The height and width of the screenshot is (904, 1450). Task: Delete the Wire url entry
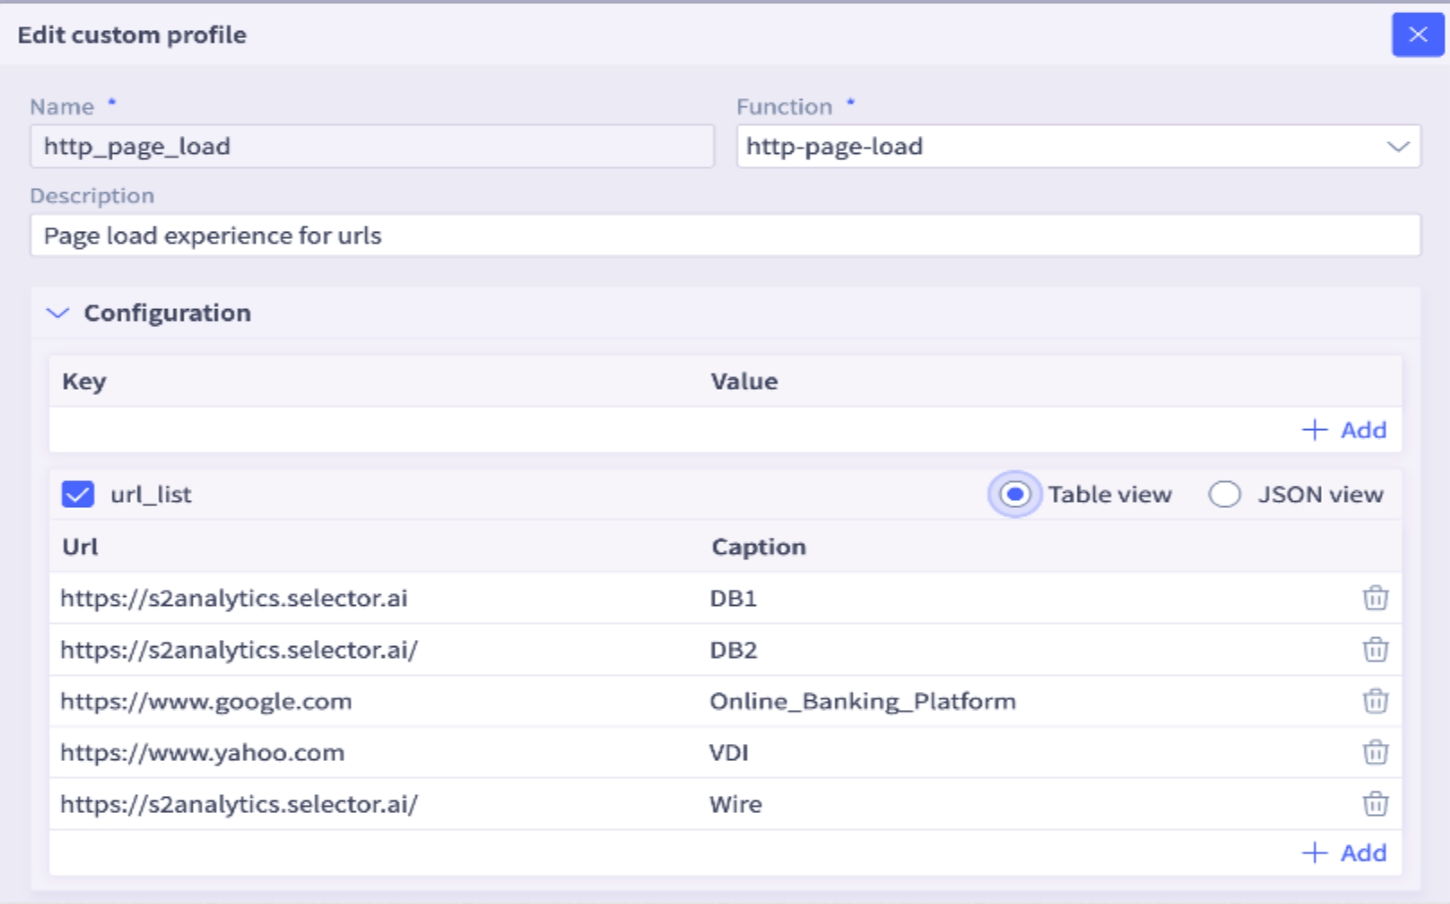[1376, 803]
